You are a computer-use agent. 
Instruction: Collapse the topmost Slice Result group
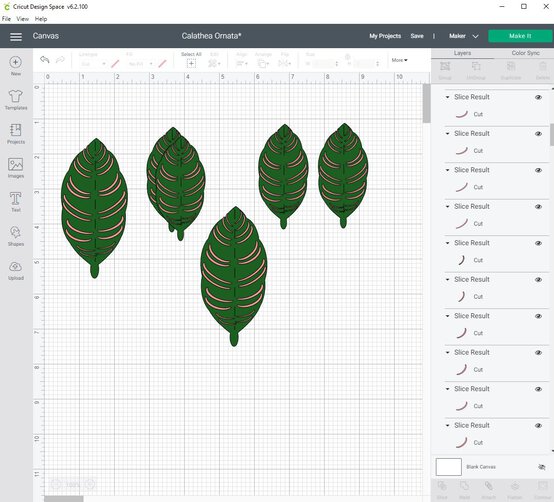click(x=448, y=97)
